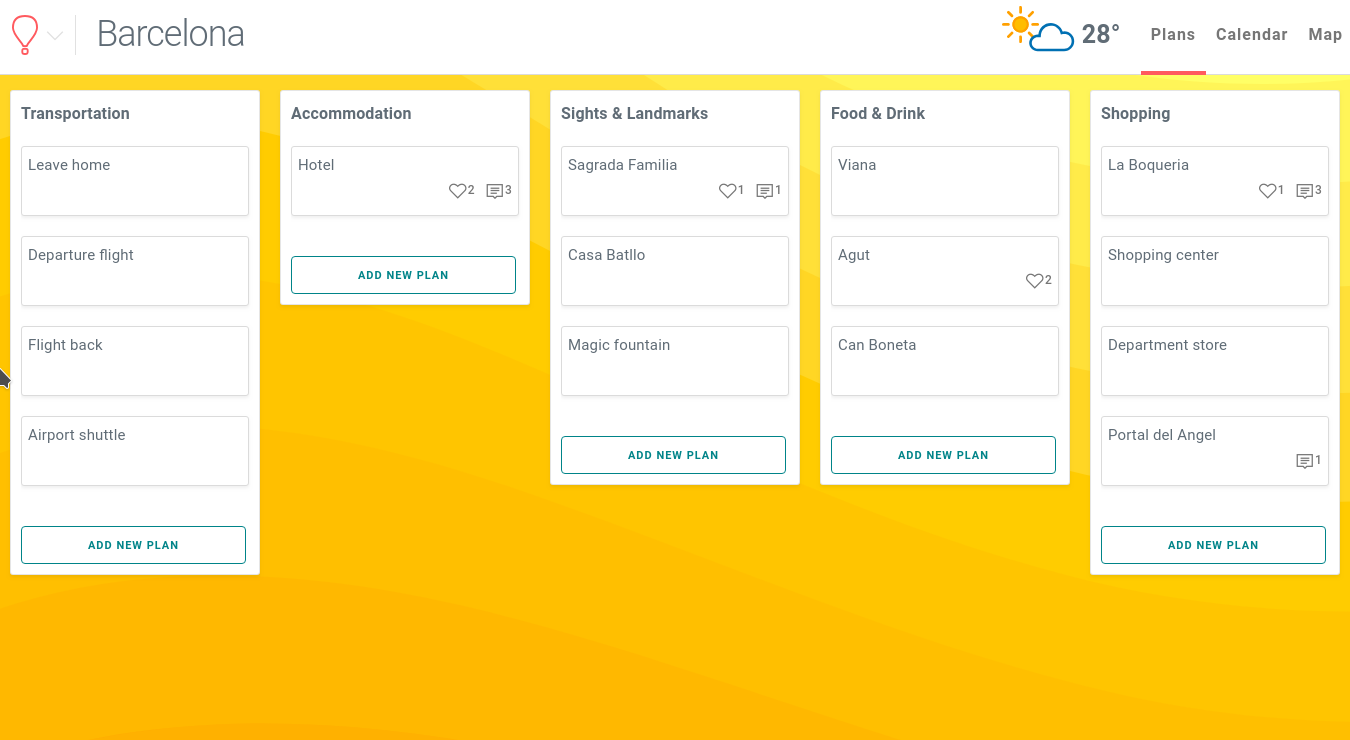Screen dimensions: 1350x740
Task: Open Sagrada Familia comments icon
Action: click(x=764, y=191)
